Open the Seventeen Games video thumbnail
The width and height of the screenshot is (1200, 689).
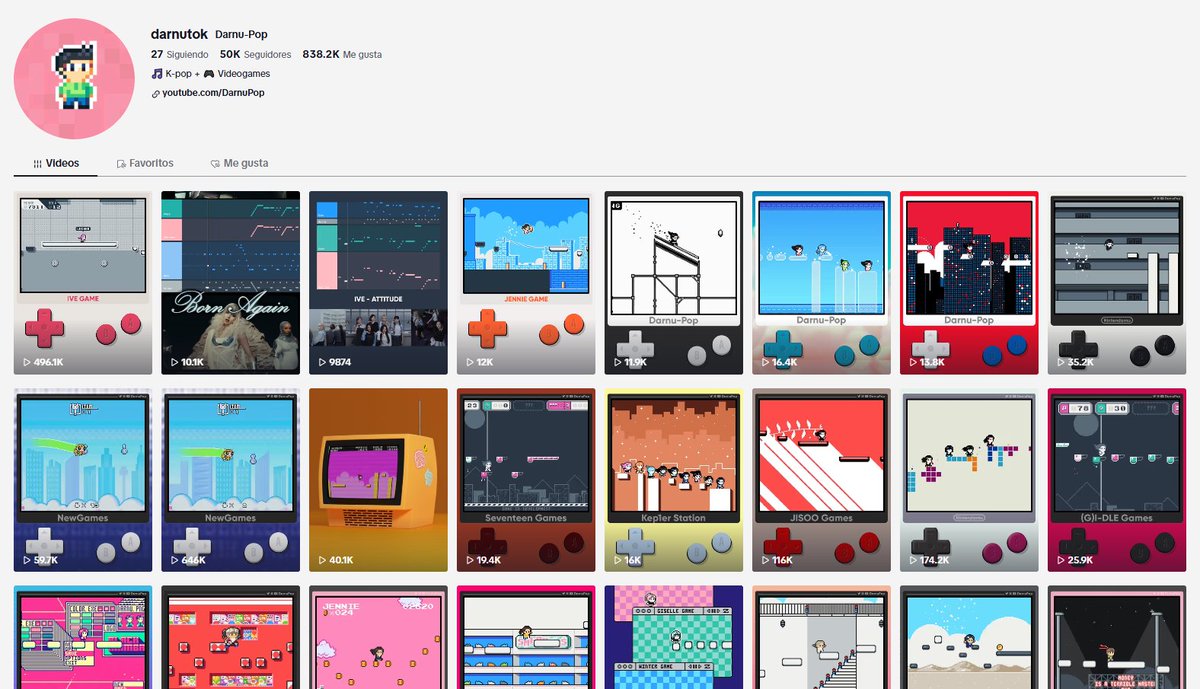[526, 480]
